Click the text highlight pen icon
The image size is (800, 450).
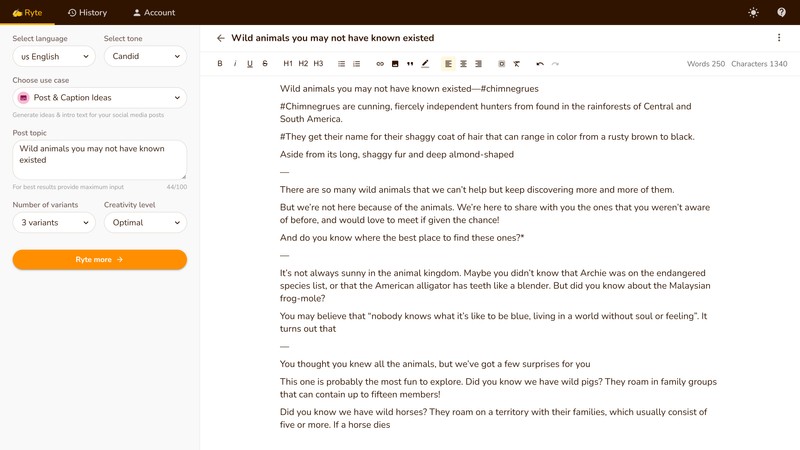425,64
